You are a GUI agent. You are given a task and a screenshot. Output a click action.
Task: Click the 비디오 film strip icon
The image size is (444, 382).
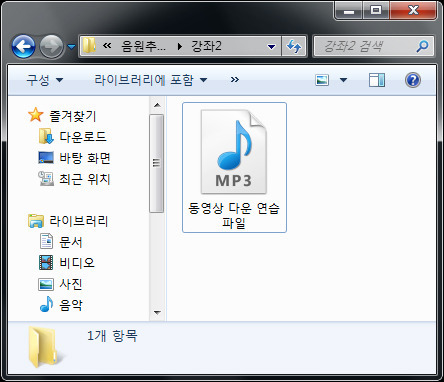(46, 263)
